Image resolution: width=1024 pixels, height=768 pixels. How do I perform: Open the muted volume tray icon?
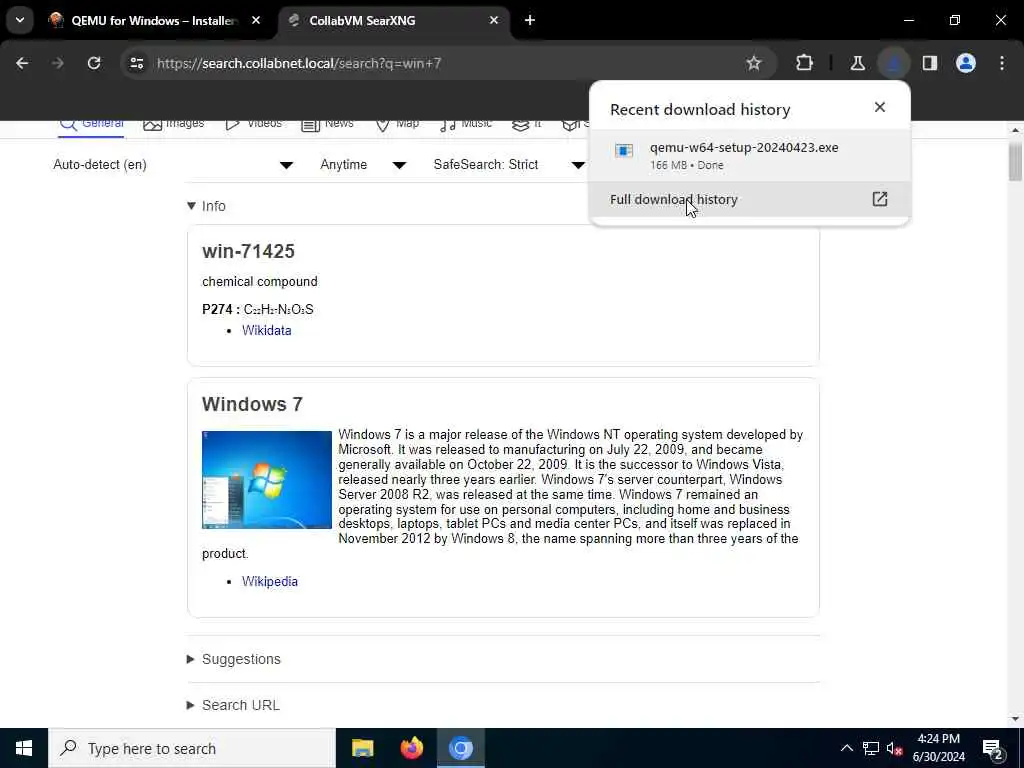[894, 748]
